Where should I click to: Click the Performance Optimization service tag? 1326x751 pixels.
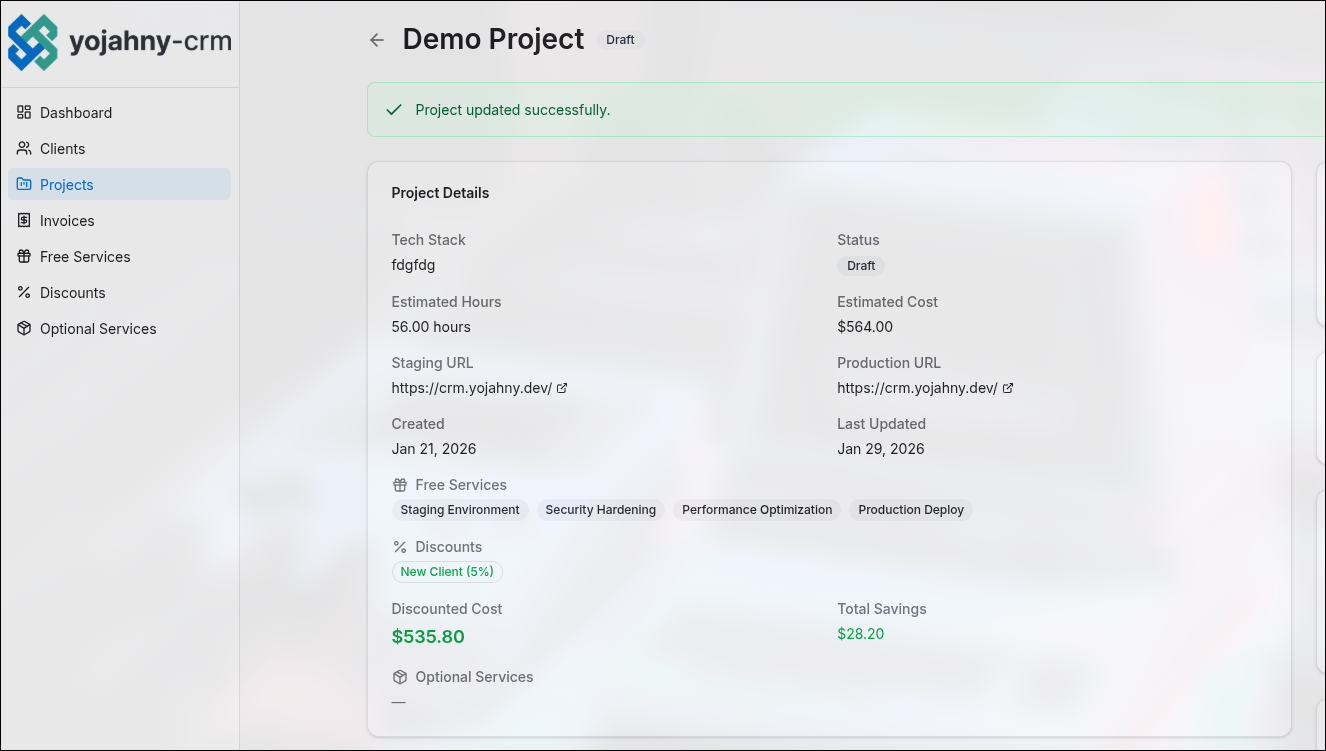click(x=757, y=510)
